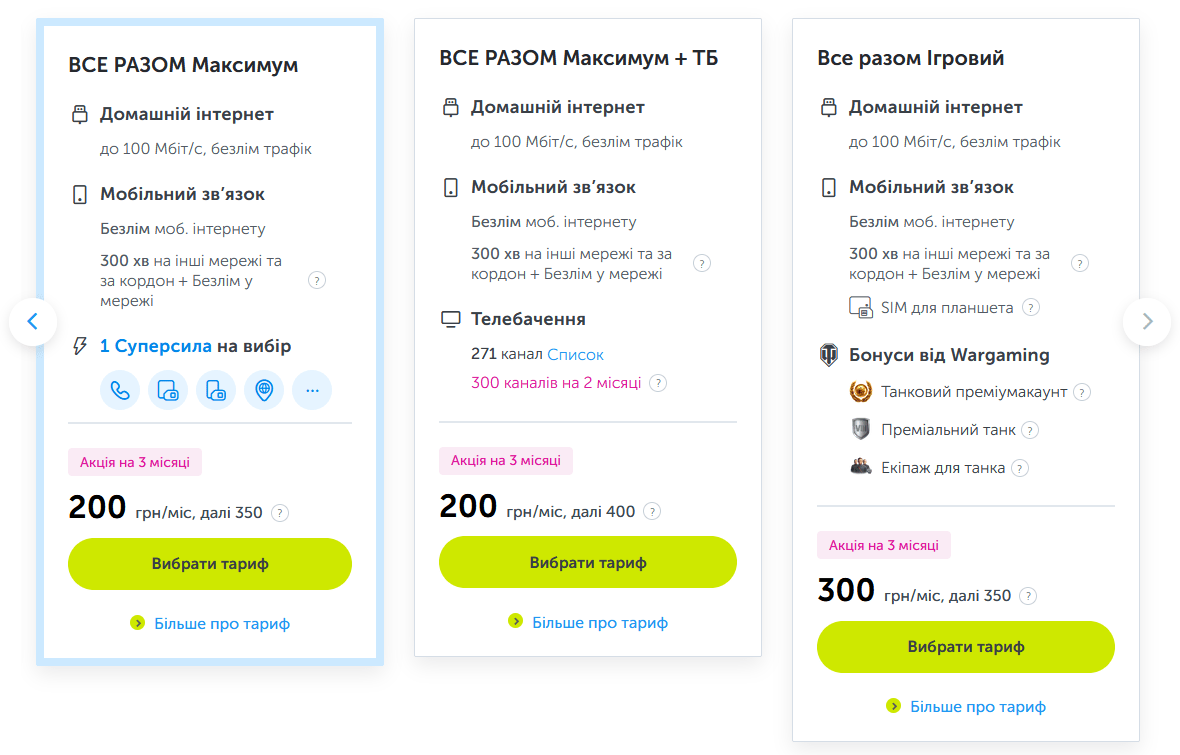The image size is (1180, 755).
Task: Select the phone calls superpower icon
Action: click(x=120, y=390)
